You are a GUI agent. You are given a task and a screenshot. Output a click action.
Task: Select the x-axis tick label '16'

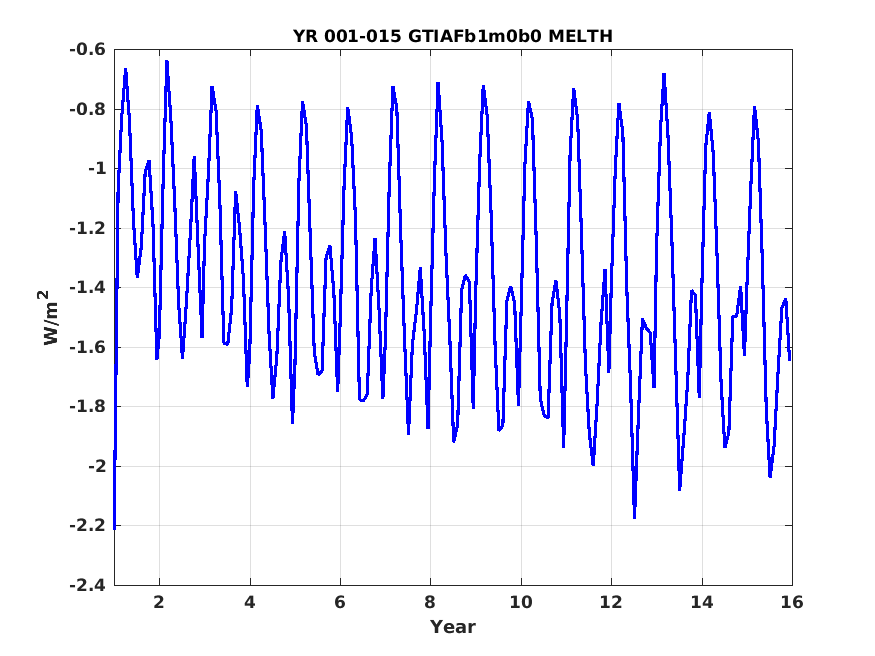point(792,602)
